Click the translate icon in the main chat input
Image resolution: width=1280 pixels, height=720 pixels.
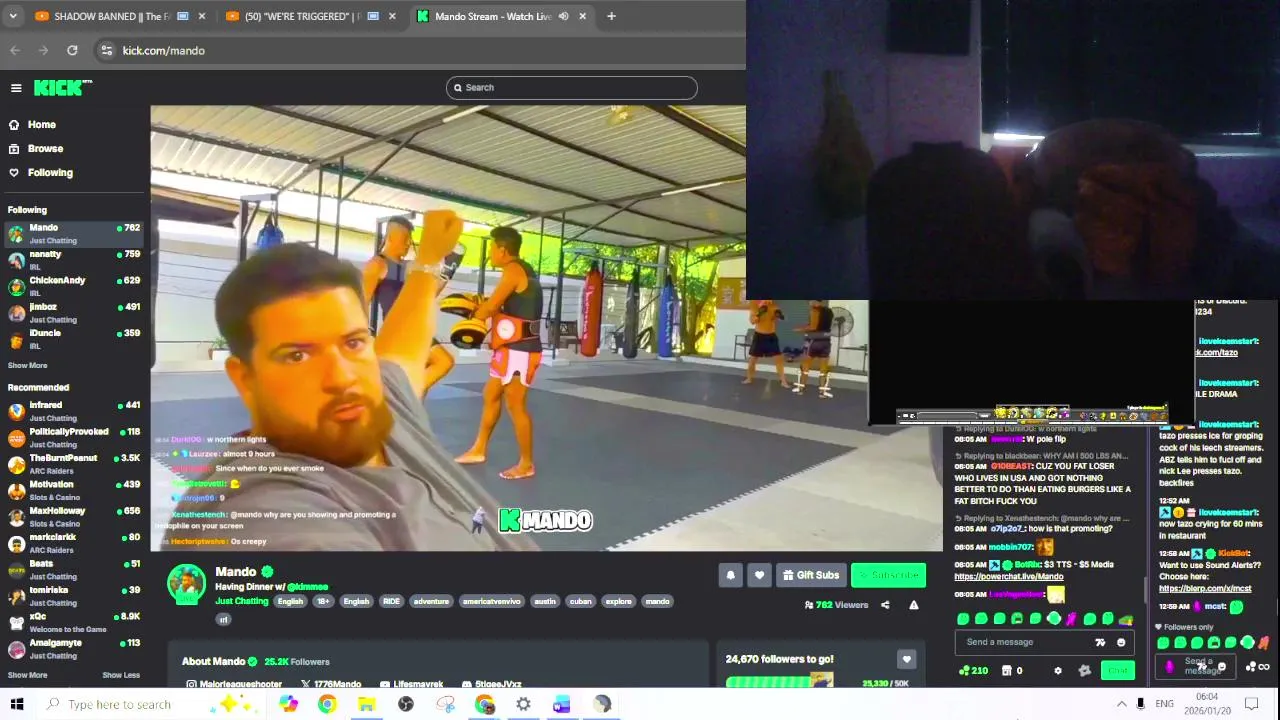click(1100, 643)
